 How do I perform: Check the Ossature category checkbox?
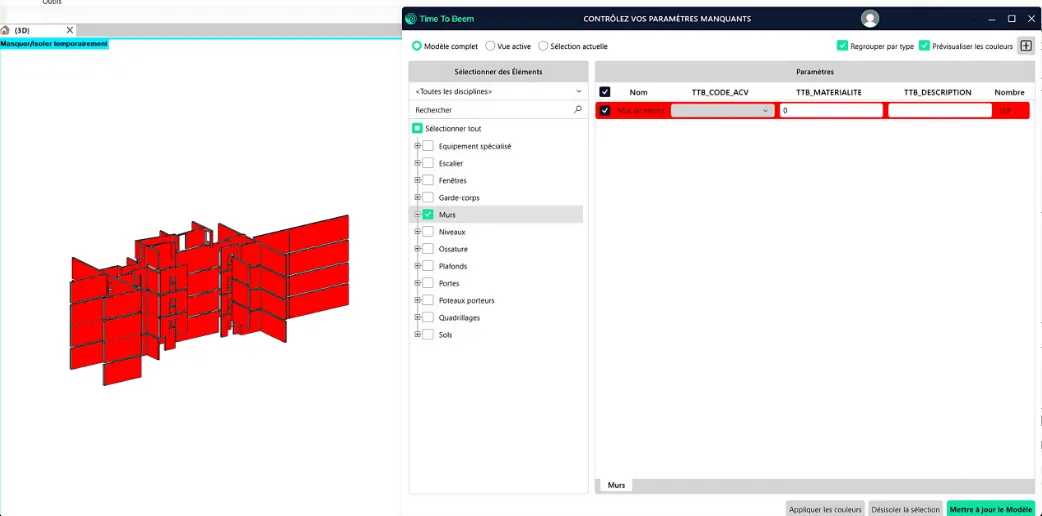428,249
